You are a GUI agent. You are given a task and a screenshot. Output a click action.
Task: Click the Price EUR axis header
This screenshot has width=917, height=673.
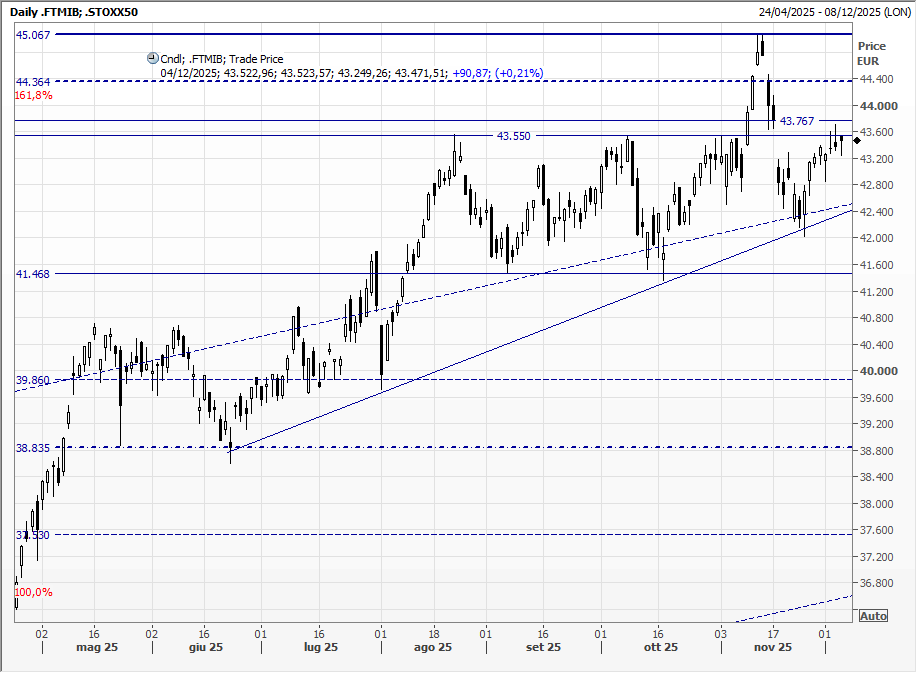(x=871, y=53)
